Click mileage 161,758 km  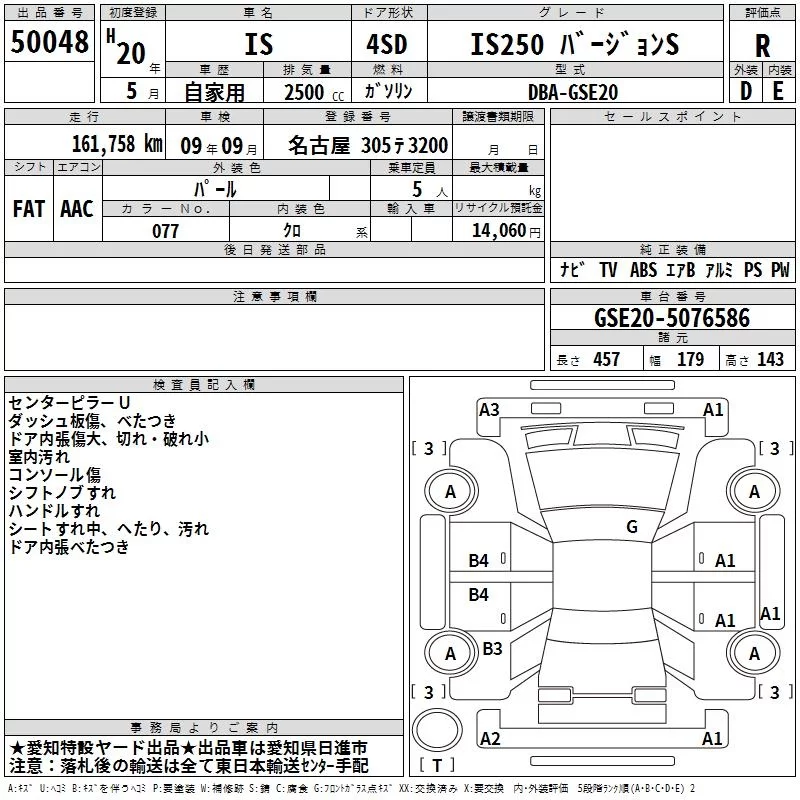[x=117, y=144]
